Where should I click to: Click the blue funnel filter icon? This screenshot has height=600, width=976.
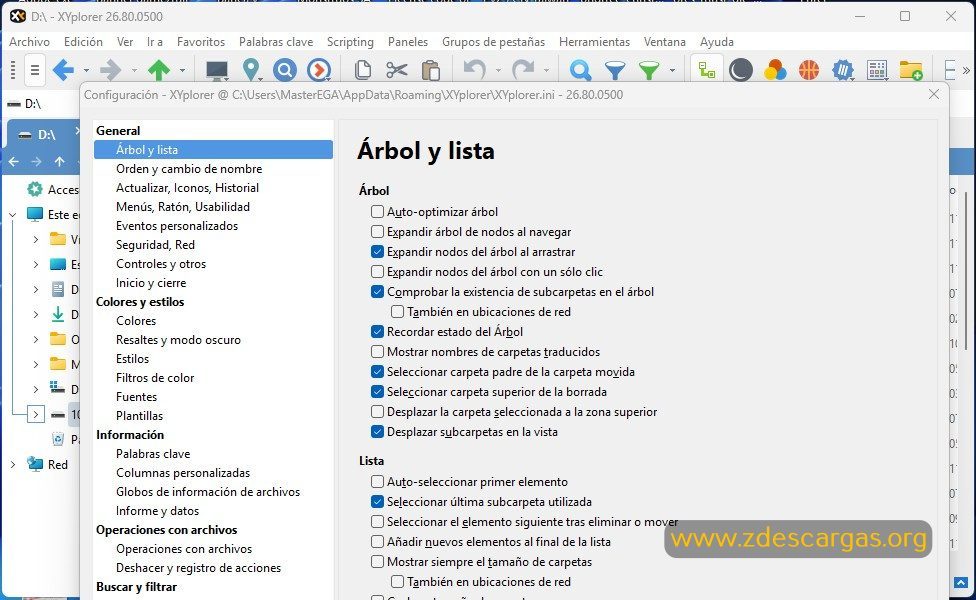pos(615,70)
